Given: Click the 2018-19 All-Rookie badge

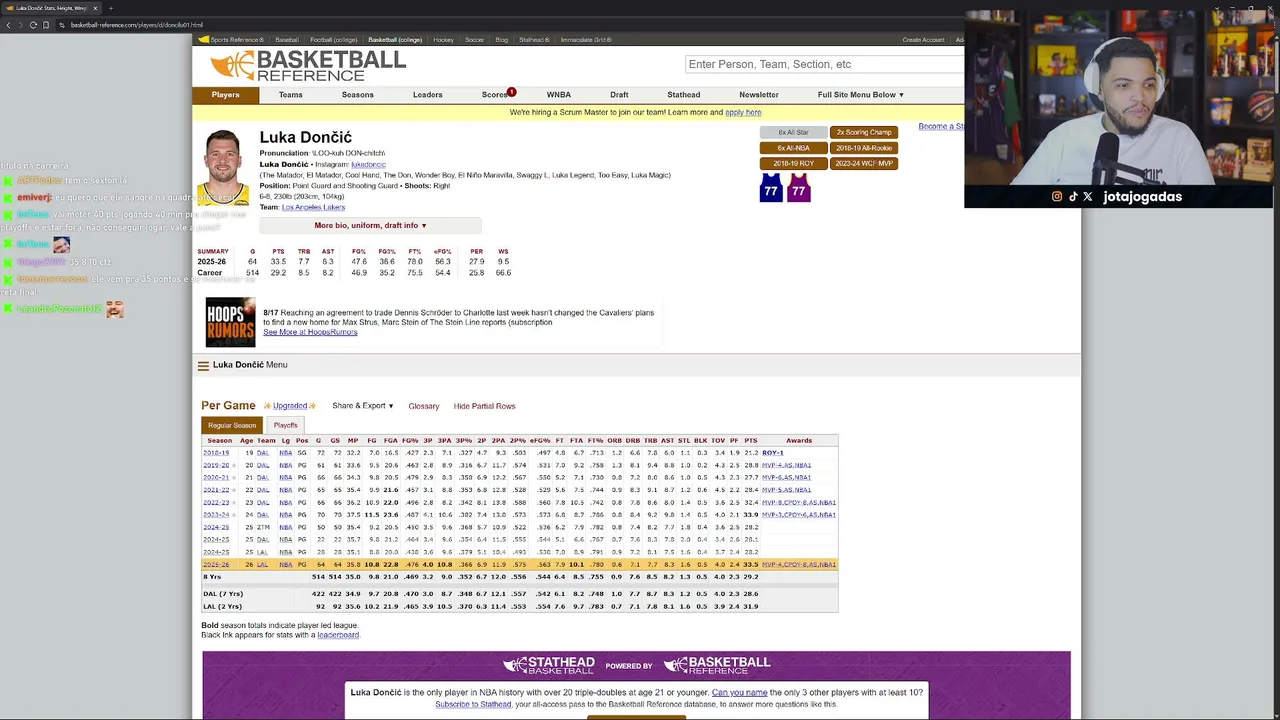Looking at the screenshot, I should [864, 148].
